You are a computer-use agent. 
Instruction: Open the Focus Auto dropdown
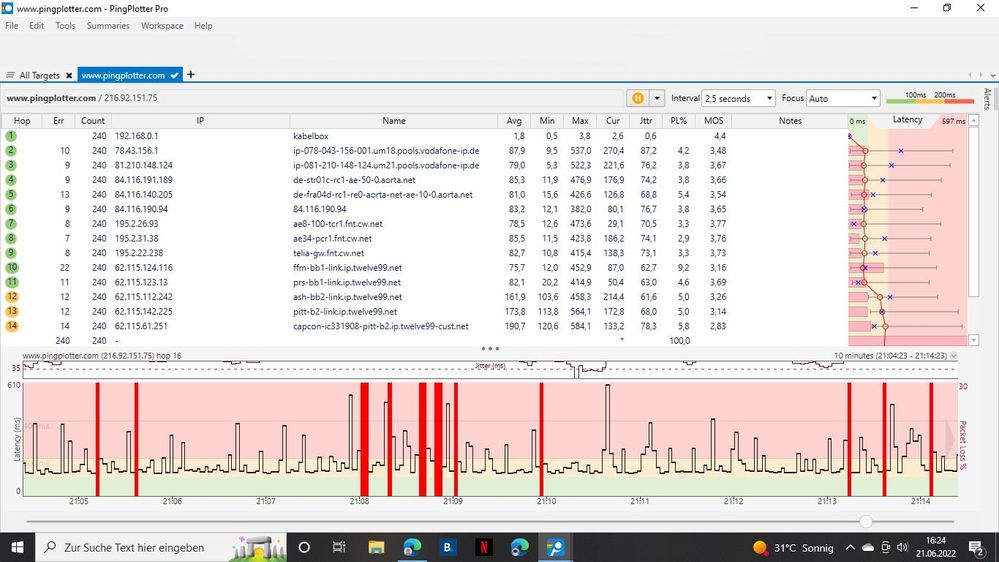843,98
